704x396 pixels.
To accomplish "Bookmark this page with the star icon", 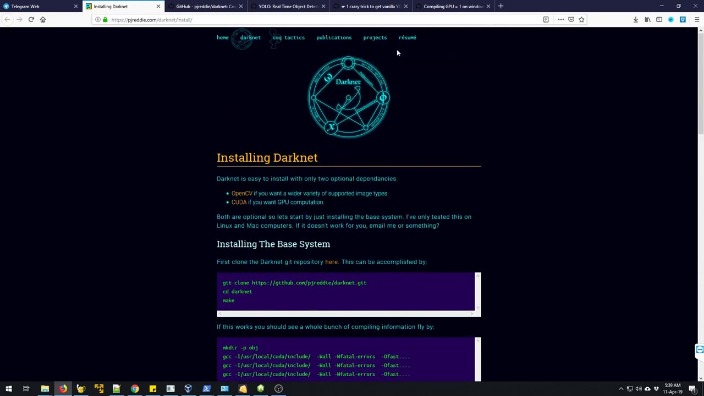I will 581,20.
